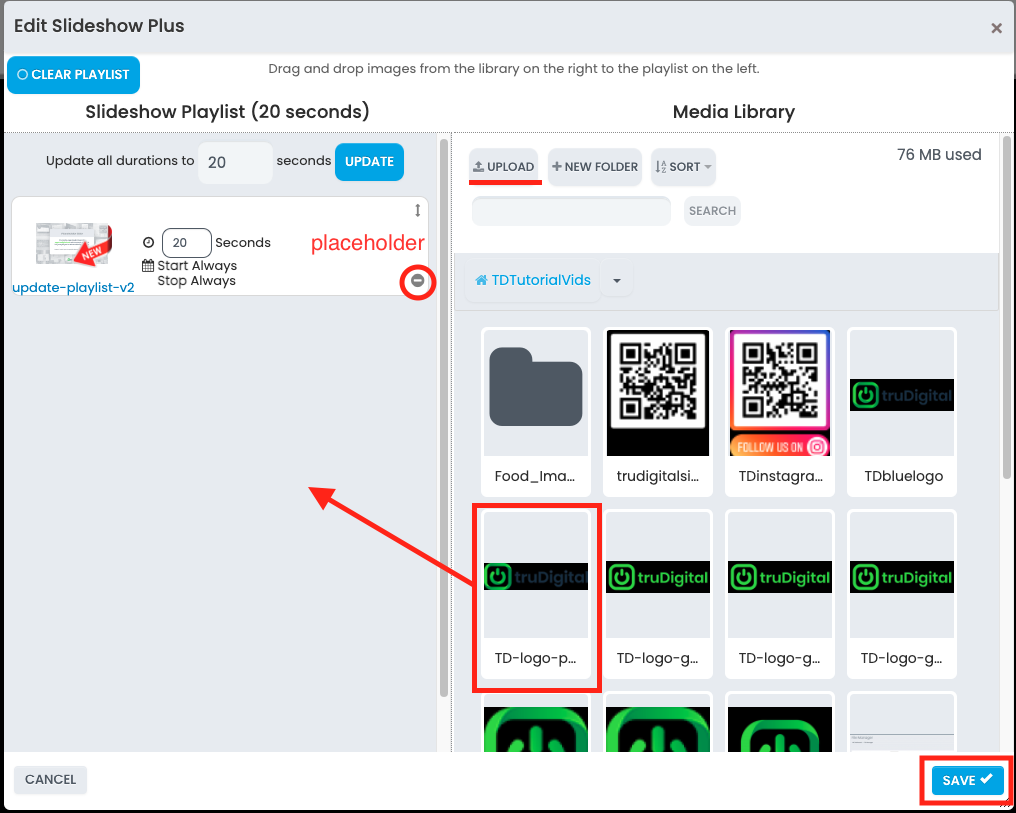Select update-playlist-v2 slide thumbnail
Image resolution: width=1016 pixels, height=813 pixels.
(73, 244)
